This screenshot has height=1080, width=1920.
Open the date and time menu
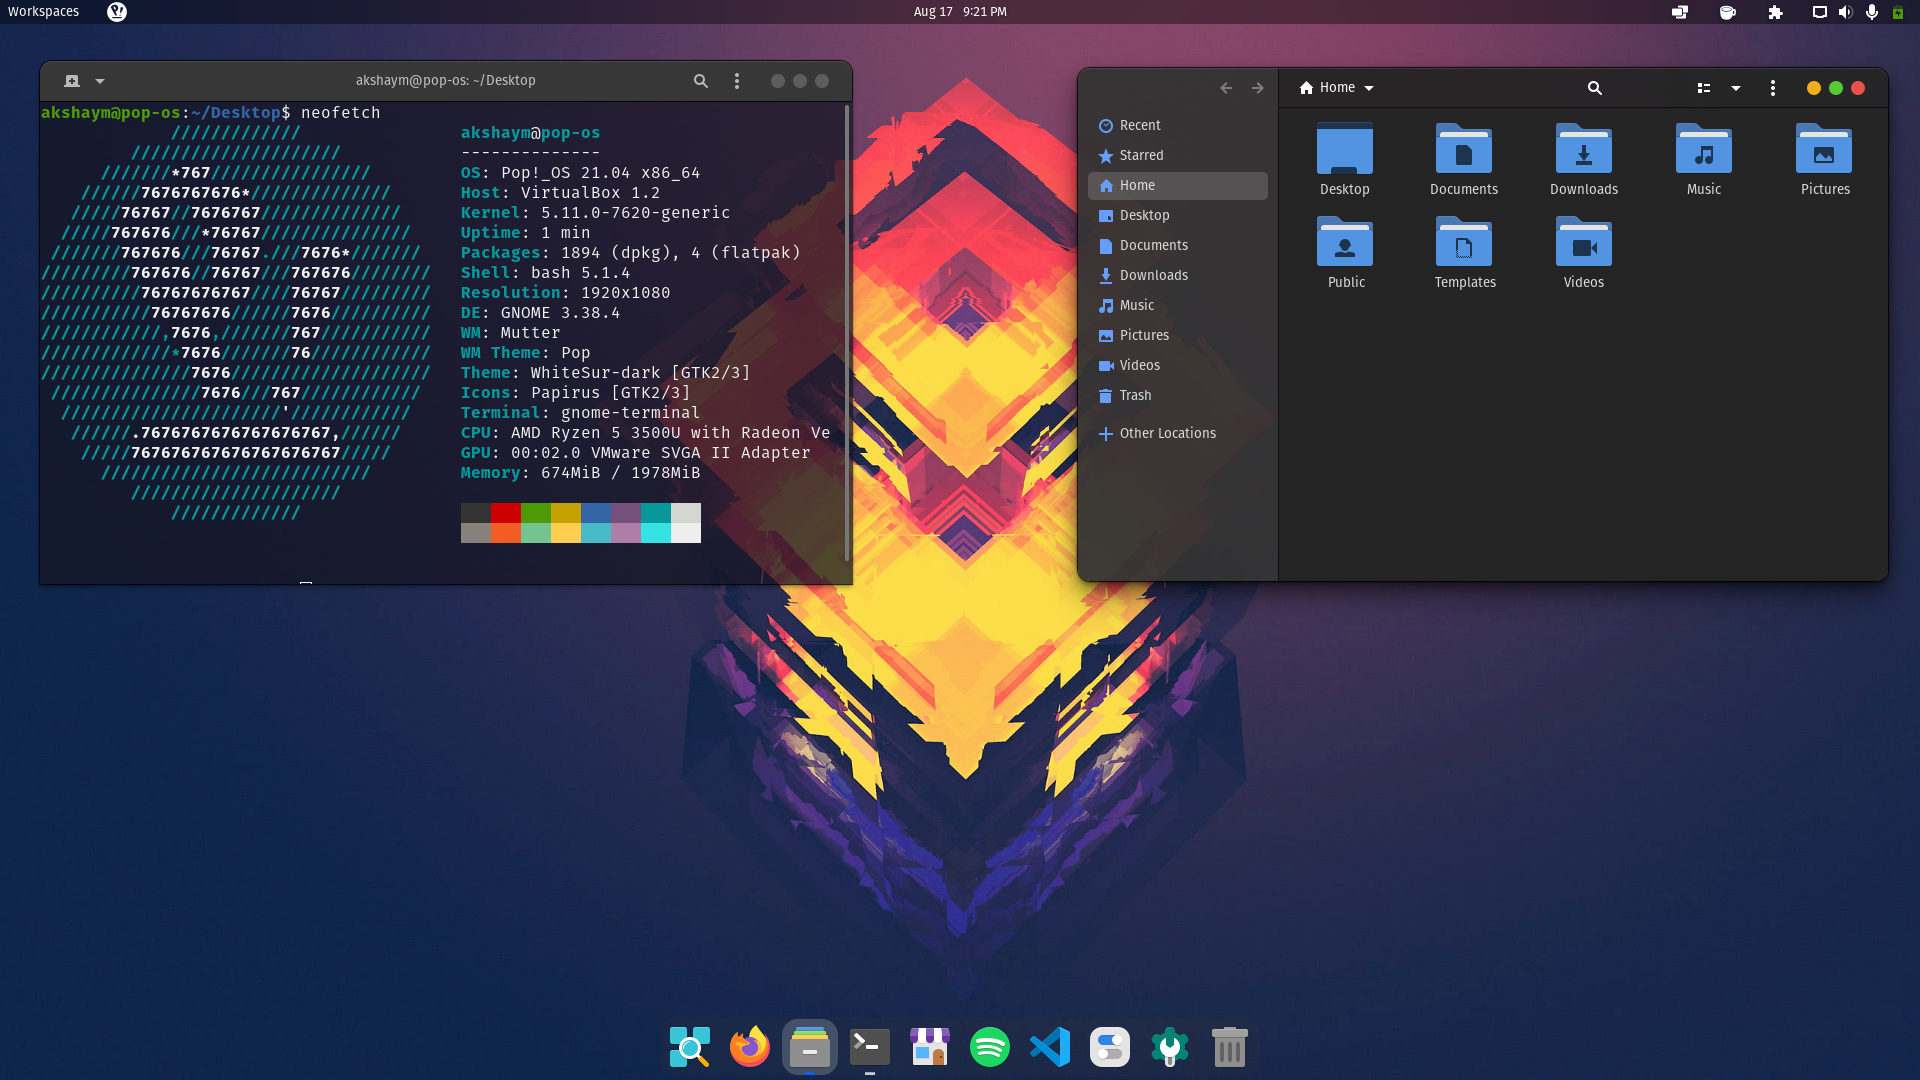(959, 12)
